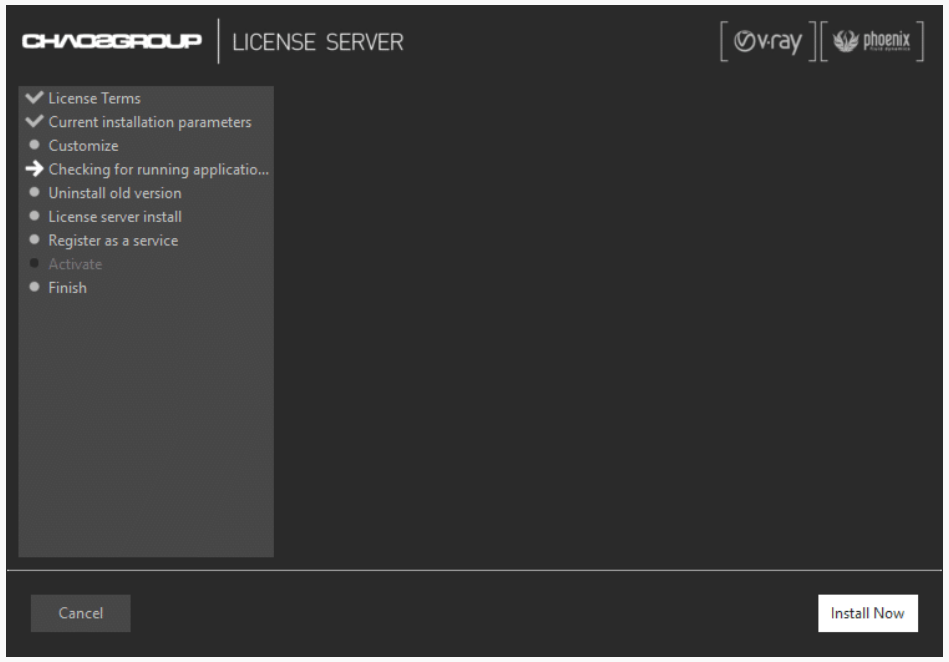Open the Current installation parameters step
The height and width of the screenshot is (662, 949).
(x=149, y=122)
